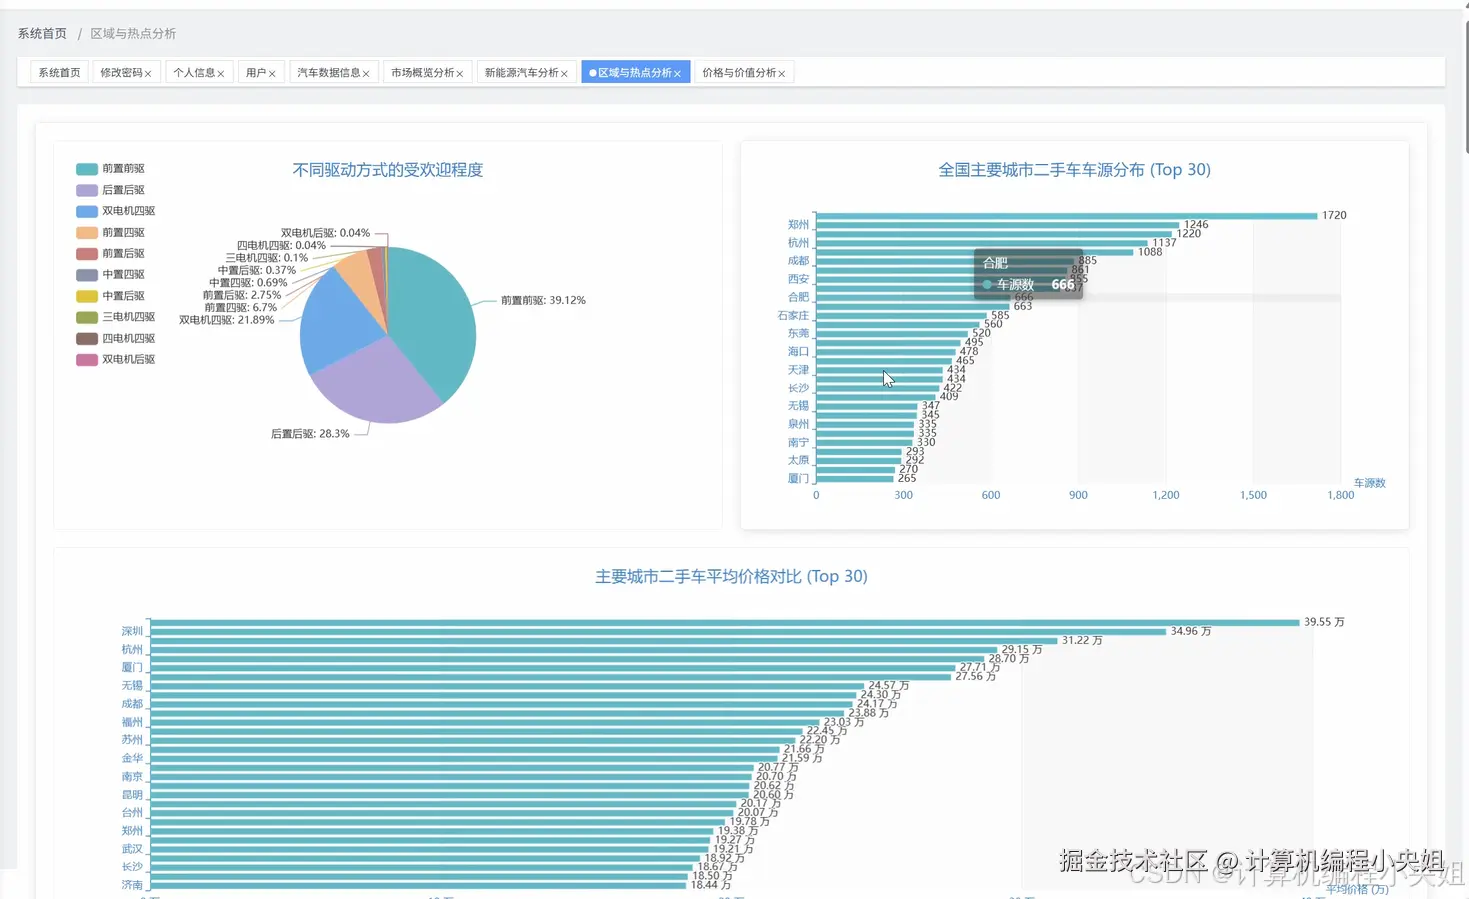Toggle the 前置后驱 legend swatch
Image resolution: width=1469 pixels, height=899 pixels.
tap(87, 254)
